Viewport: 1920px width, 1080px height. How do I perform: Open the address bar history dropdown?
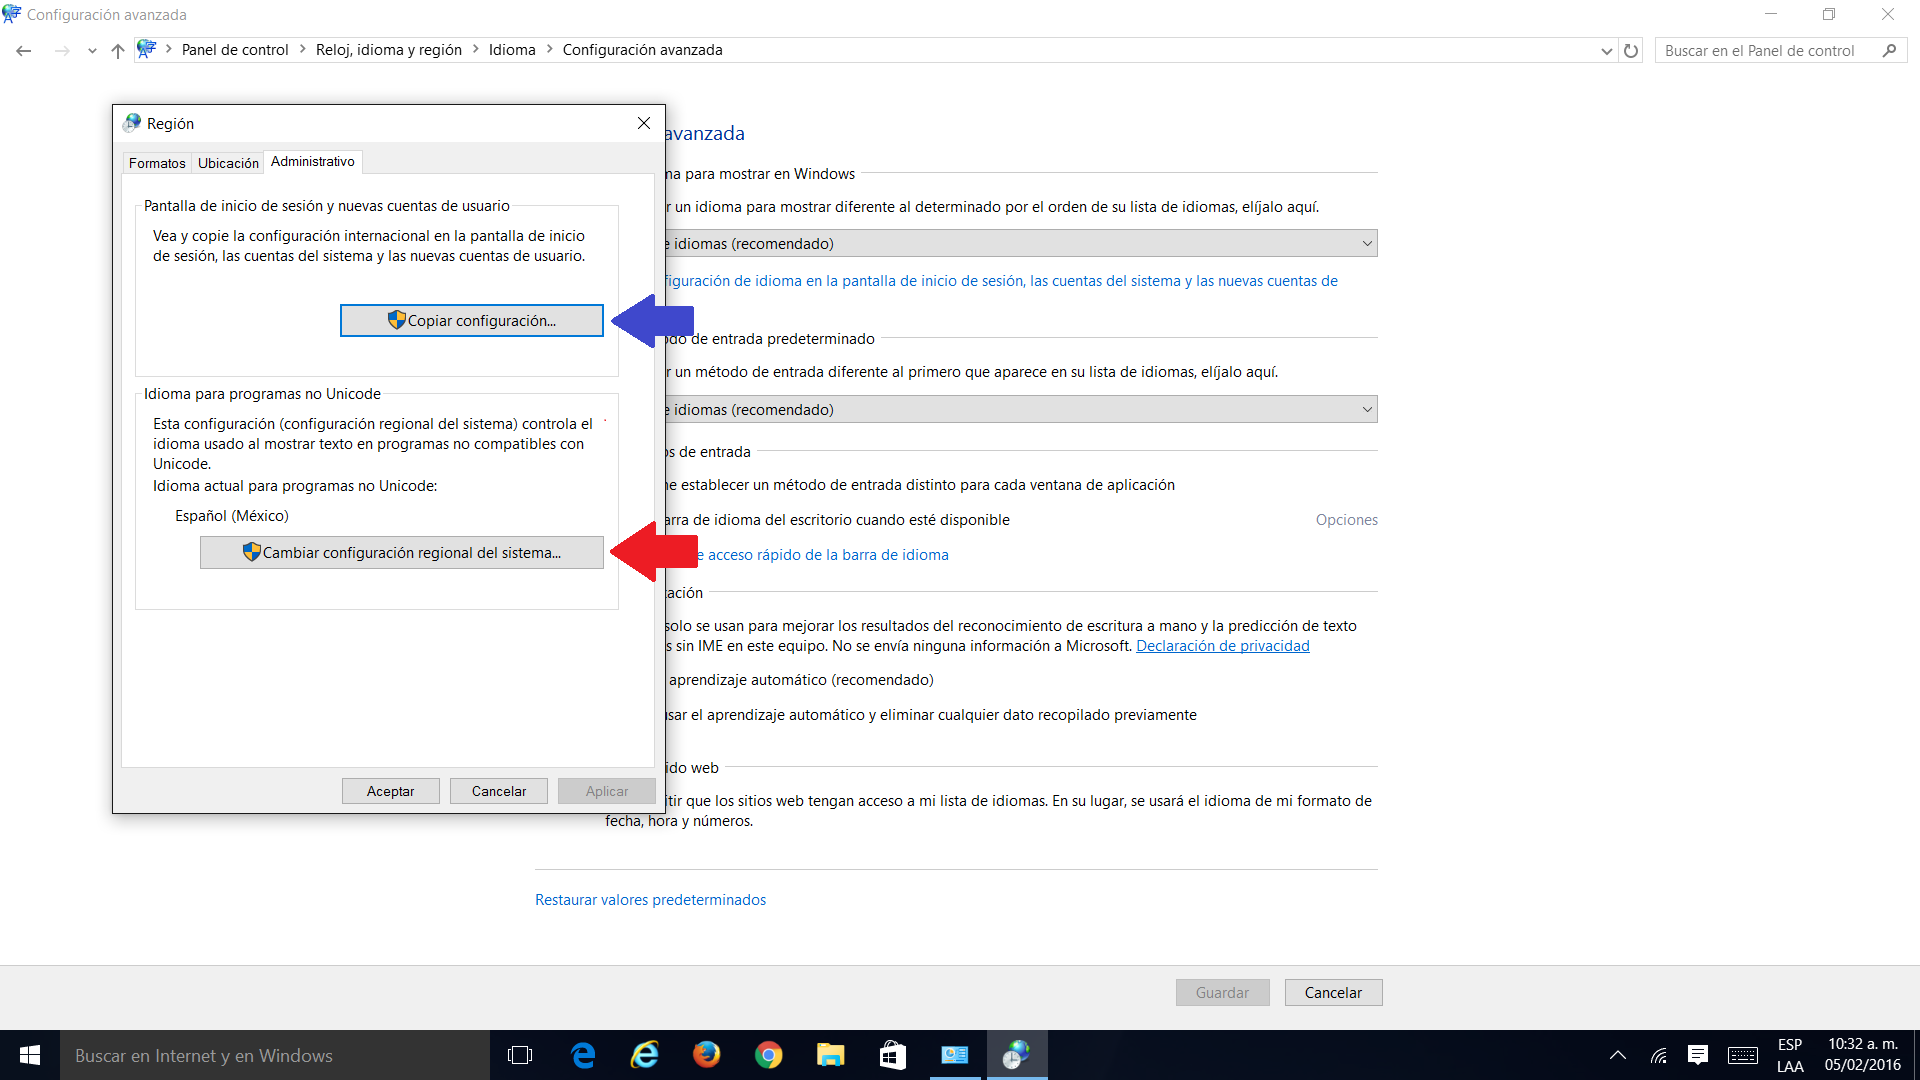click(x=1606, y=50)
